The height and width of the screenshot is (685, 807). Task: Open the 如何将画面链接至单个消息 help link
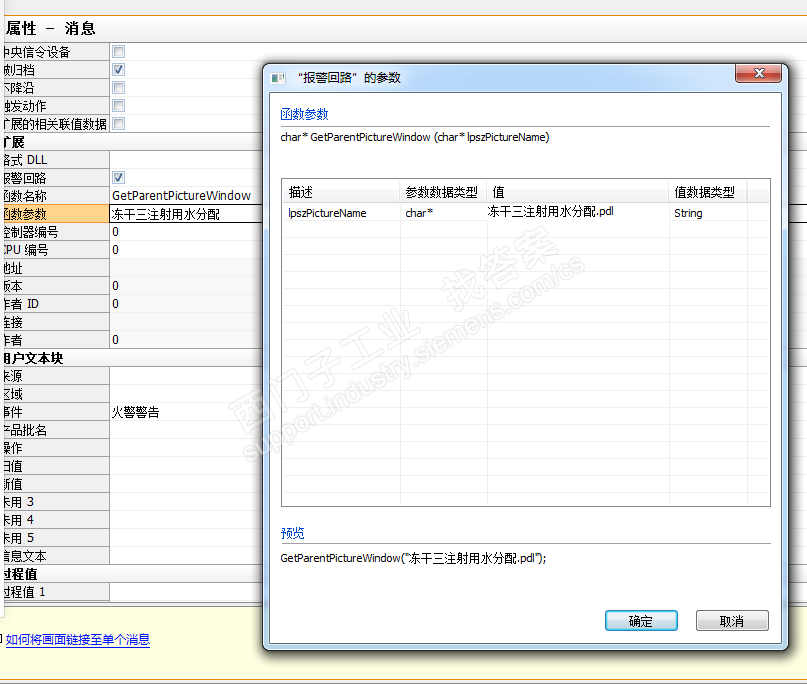pos(78,639)
